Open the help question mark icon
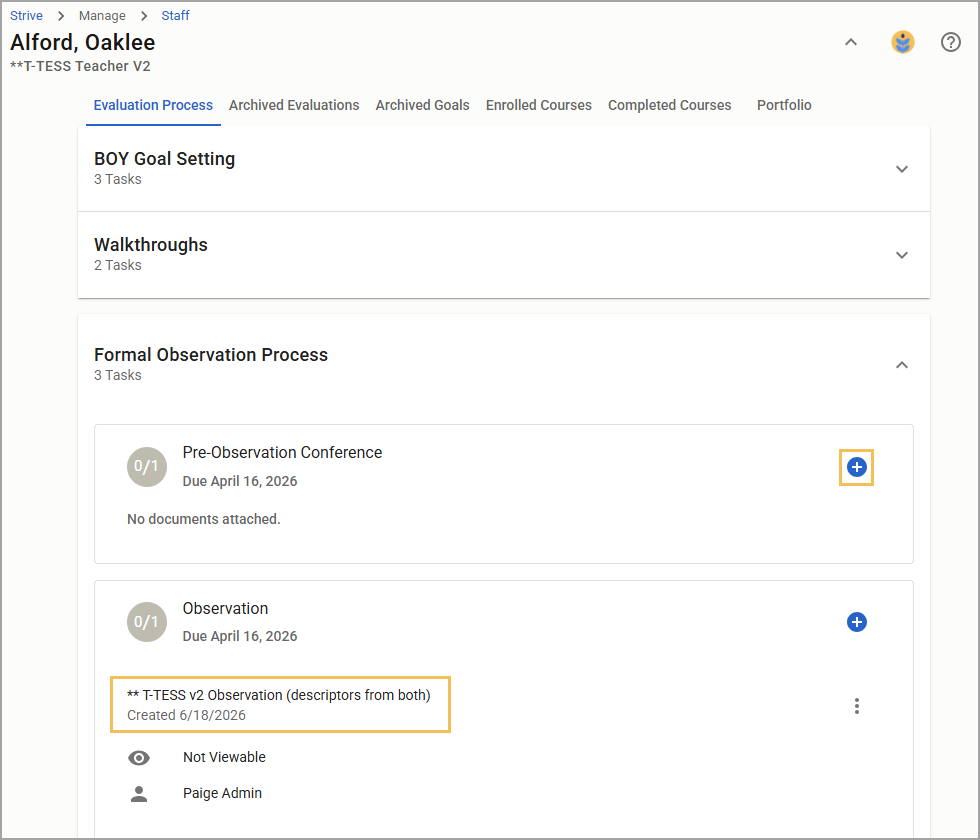 [x=951, y=42]
